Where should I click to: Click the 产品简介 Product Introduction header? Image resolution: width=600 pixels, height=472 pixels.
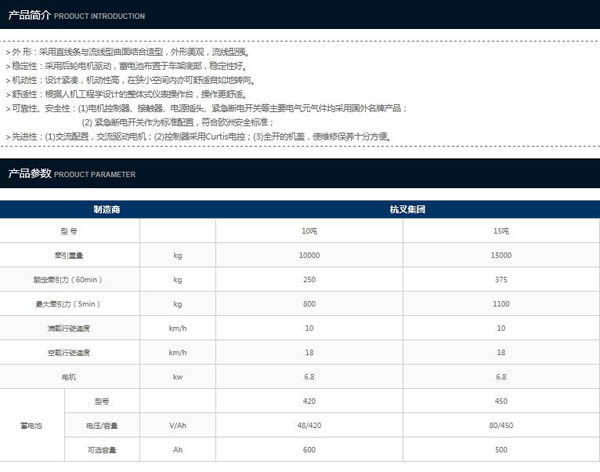pyautogui.click(x=76, y=16)
